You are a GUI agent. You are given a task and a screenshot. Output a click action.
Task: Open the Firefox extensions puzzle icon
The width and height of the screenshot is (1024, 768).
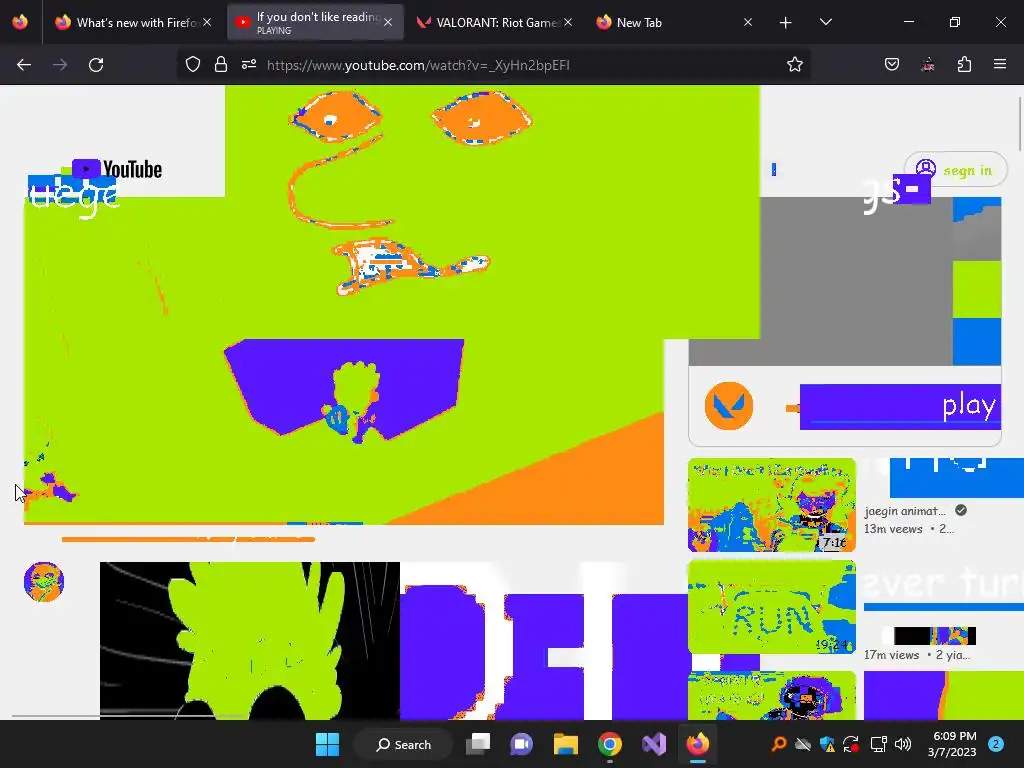pos(964,65)
